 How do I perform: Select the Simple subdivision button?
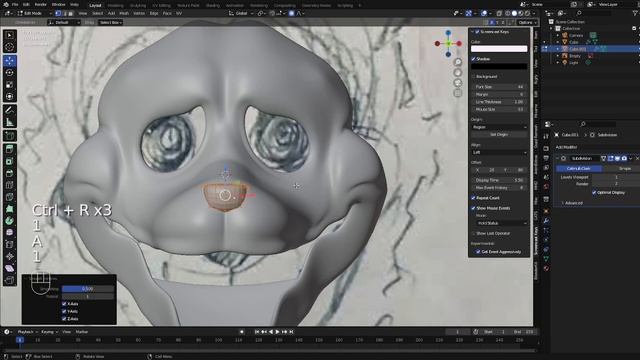click(x=625, y=168)
